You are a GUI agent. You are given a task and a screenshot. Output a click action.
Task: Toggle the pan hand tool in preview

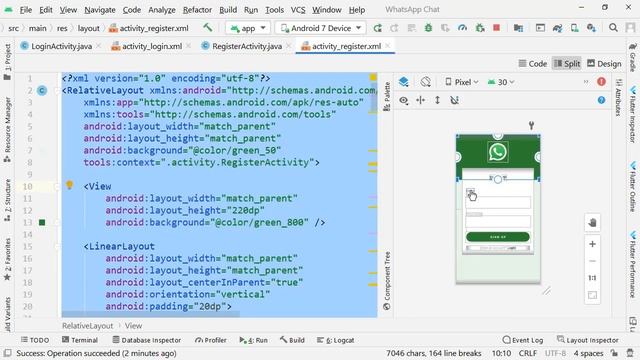point(592,222)
